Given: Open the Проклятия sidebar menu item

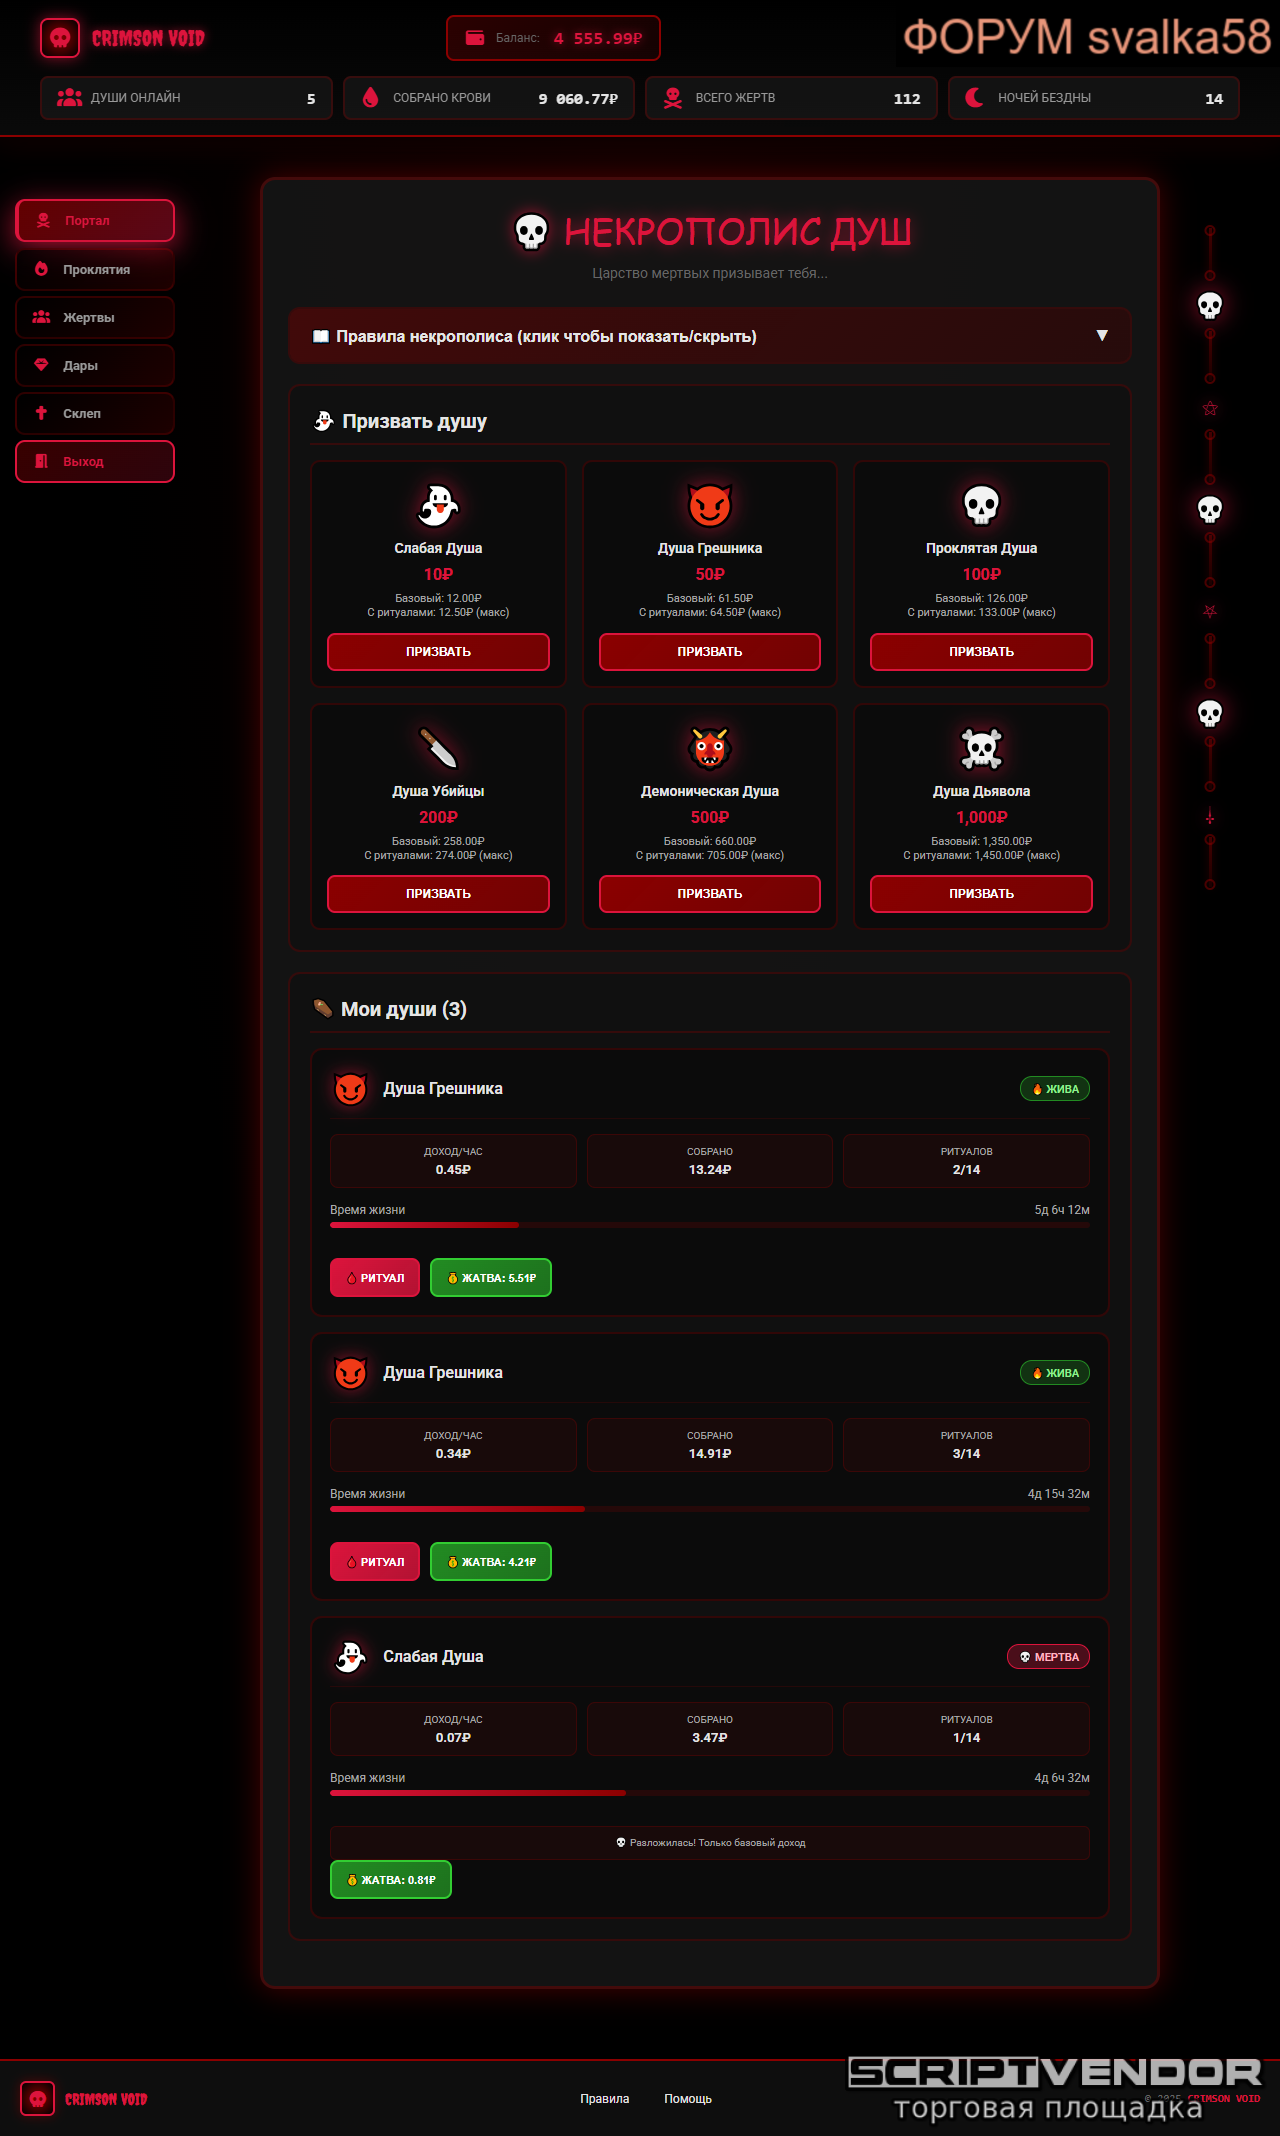Looking at the screenshot, I should tap(95, 269).
